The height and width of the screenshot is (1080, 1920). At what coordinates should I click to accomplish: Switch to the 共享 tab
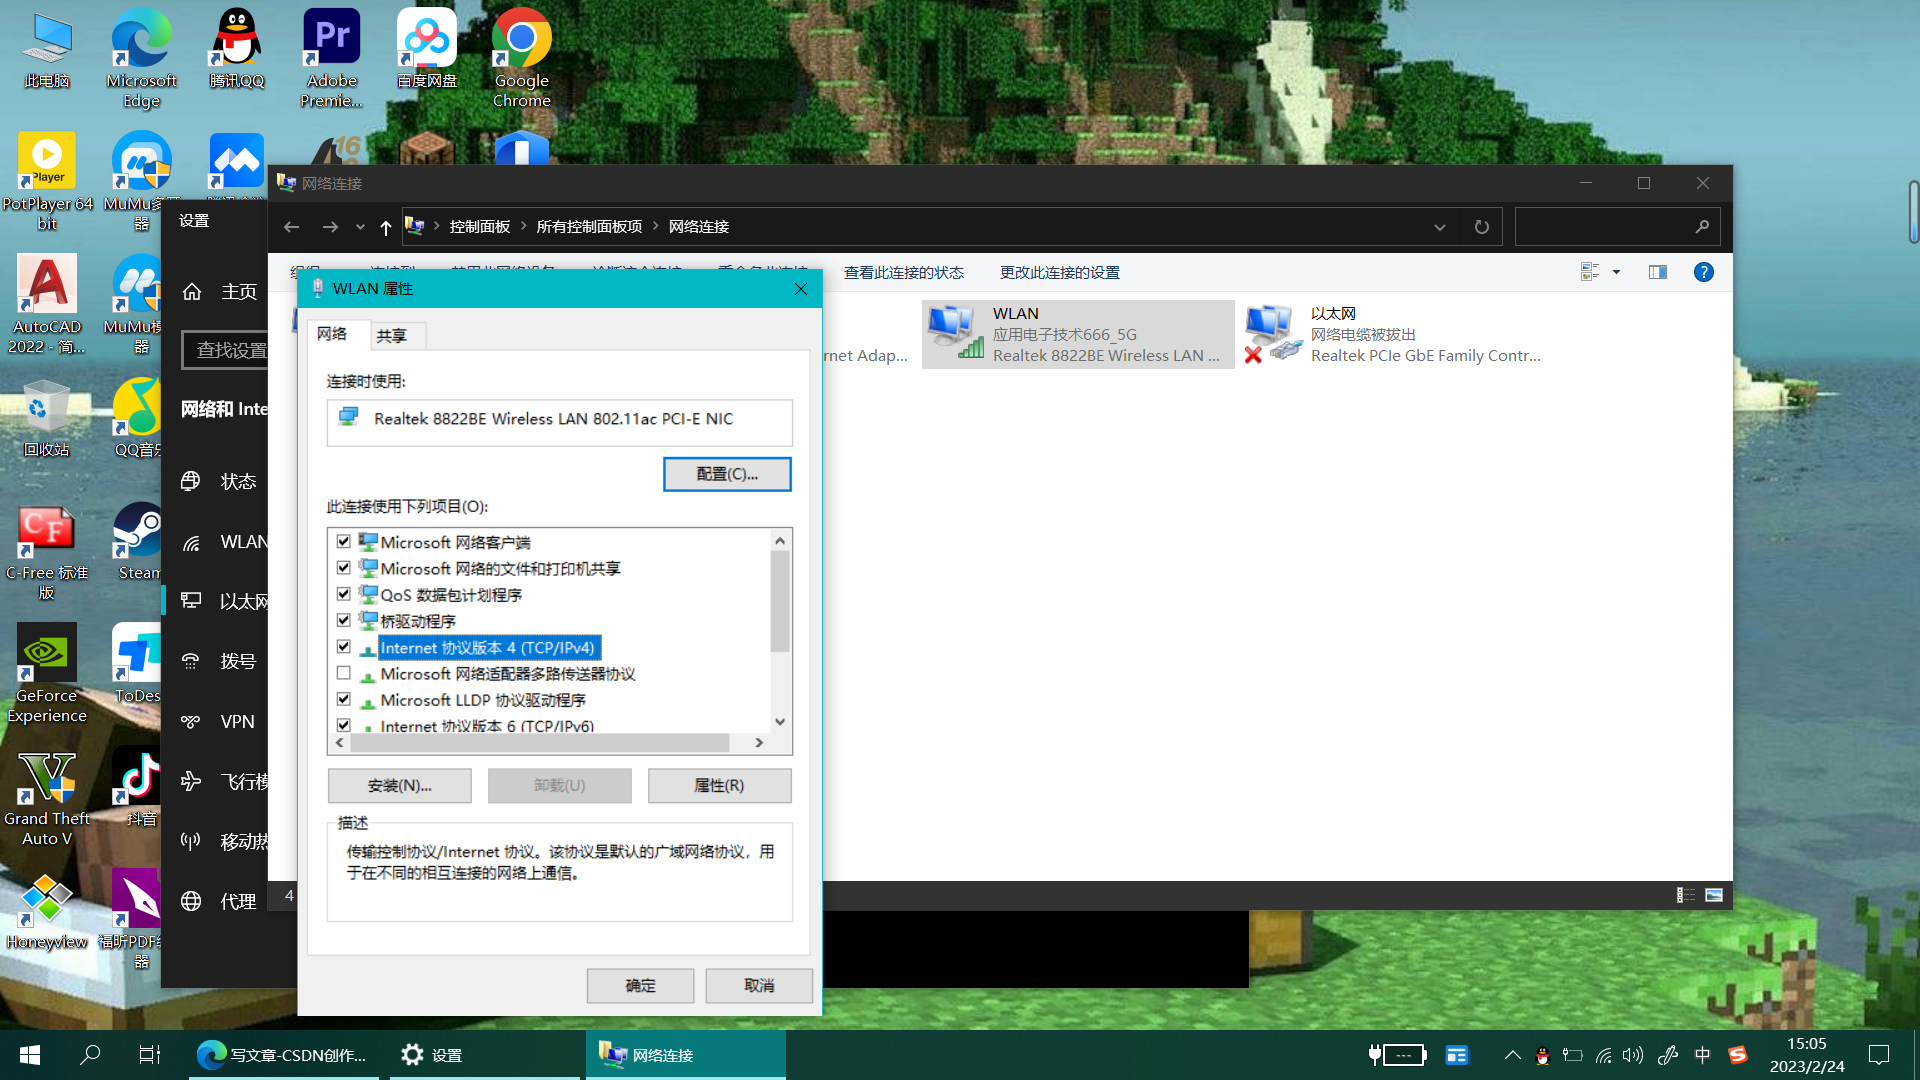(391, 336)
